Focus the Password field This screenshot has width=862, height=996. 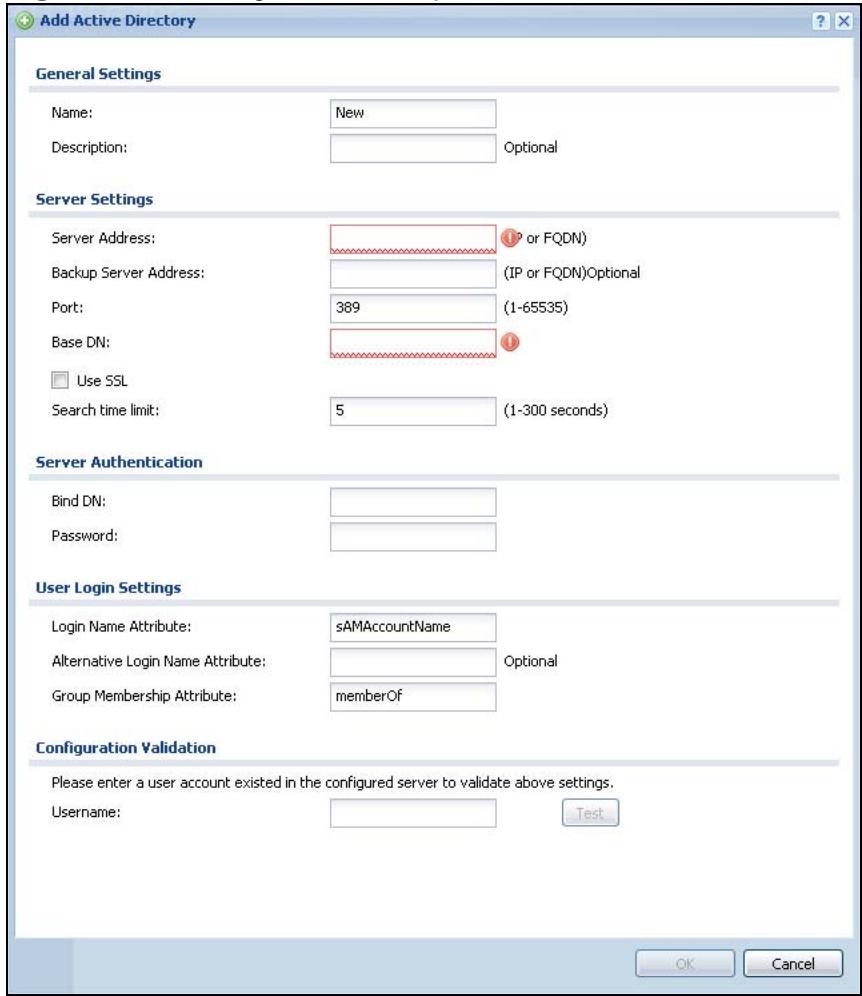coord(413,537)
